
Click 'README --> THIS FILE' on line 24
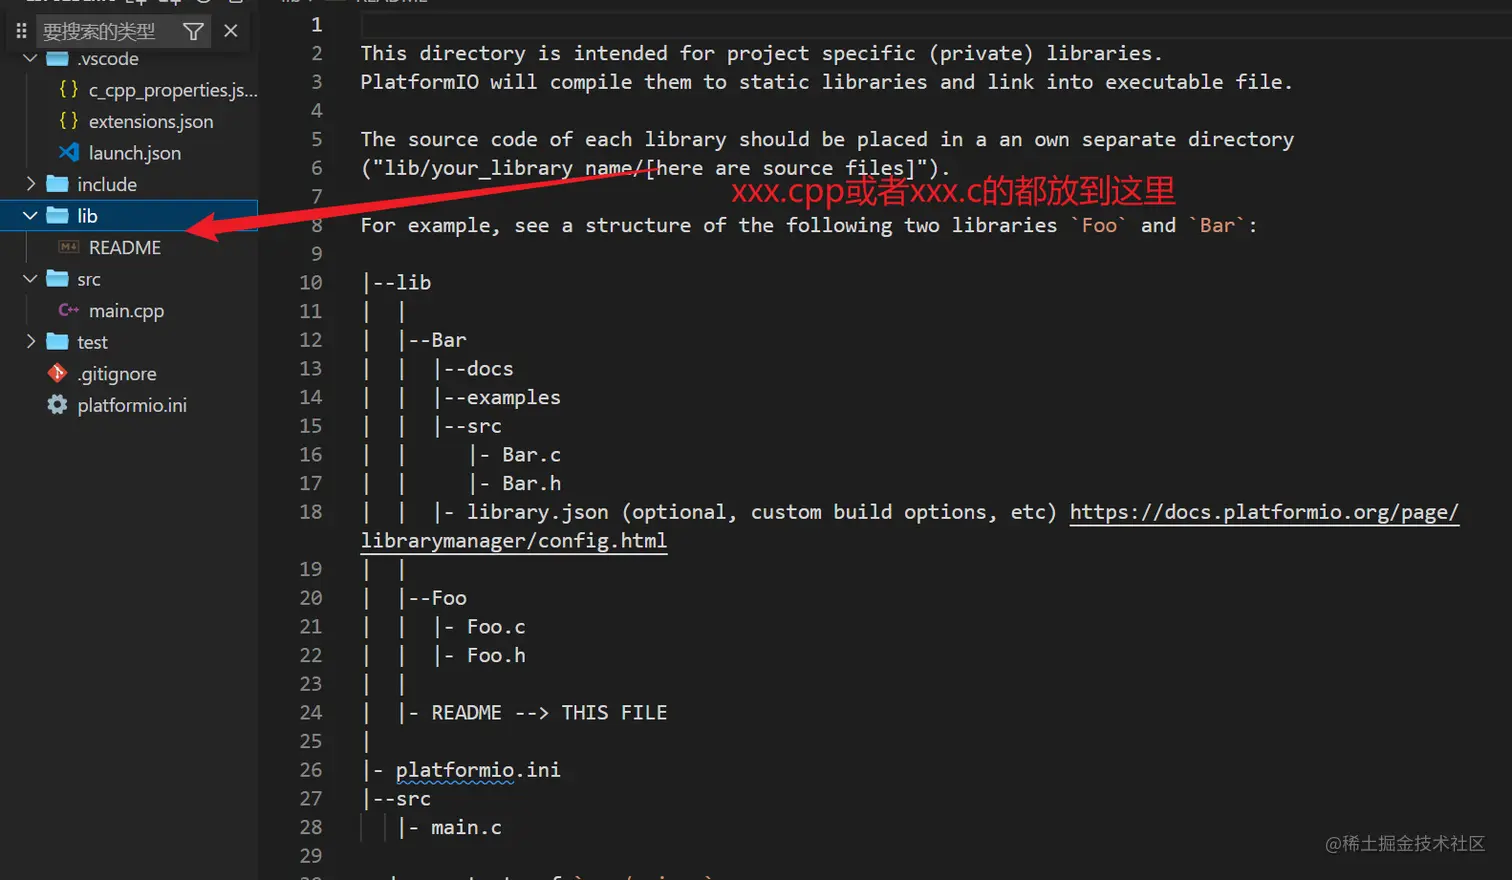(x=549, y=713)
